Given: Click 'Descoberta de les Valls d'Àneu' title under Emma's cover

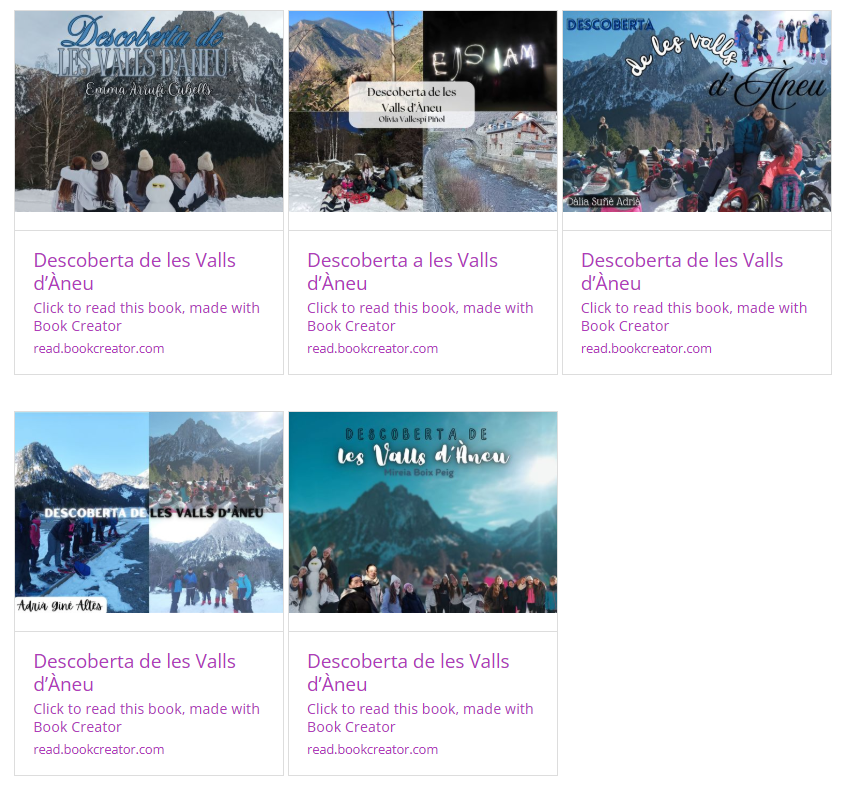Looking at the screenshot, I should tap(135, 272).
